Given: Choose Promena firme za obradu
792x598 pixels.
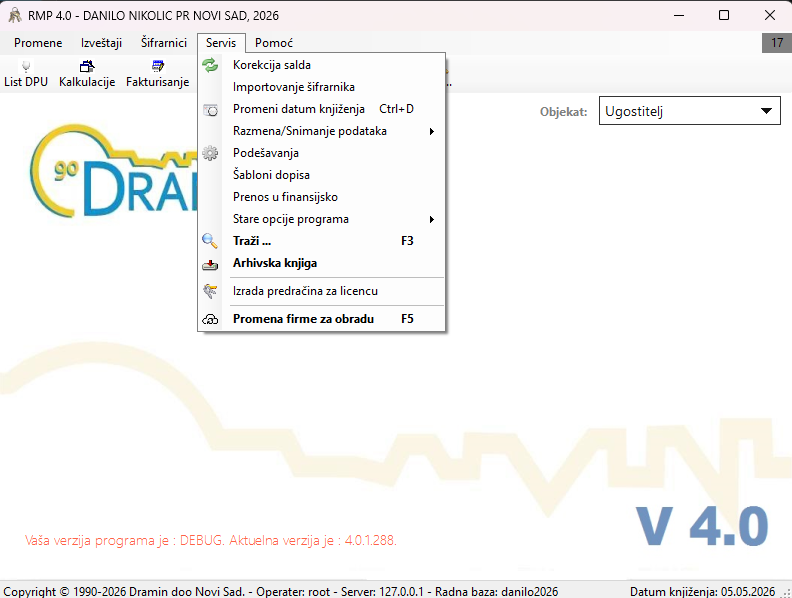Looking at the screenshot, I should (x=321, y=319).
